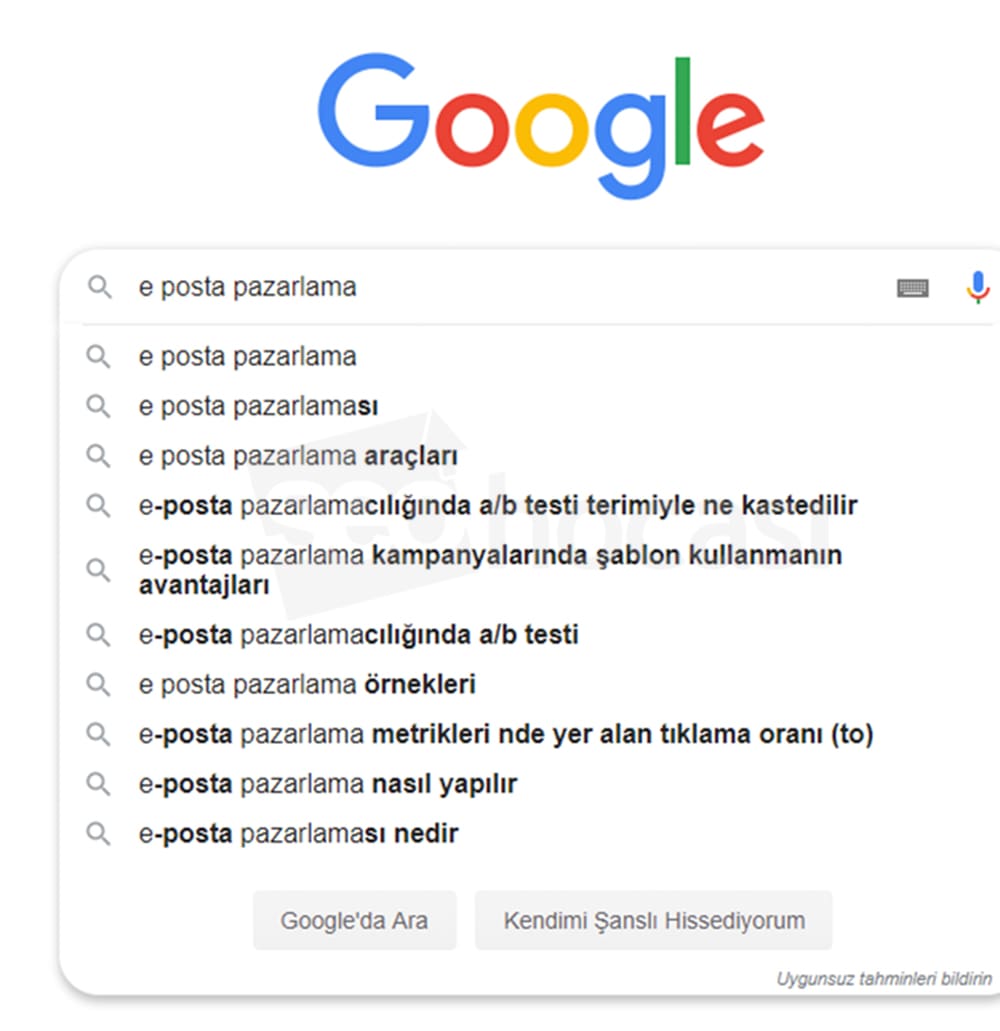Select 'e-posta pazarlamacılığında a/b testi' suggestion
The image size is (1000, 1031).
(x=358, y=635)
